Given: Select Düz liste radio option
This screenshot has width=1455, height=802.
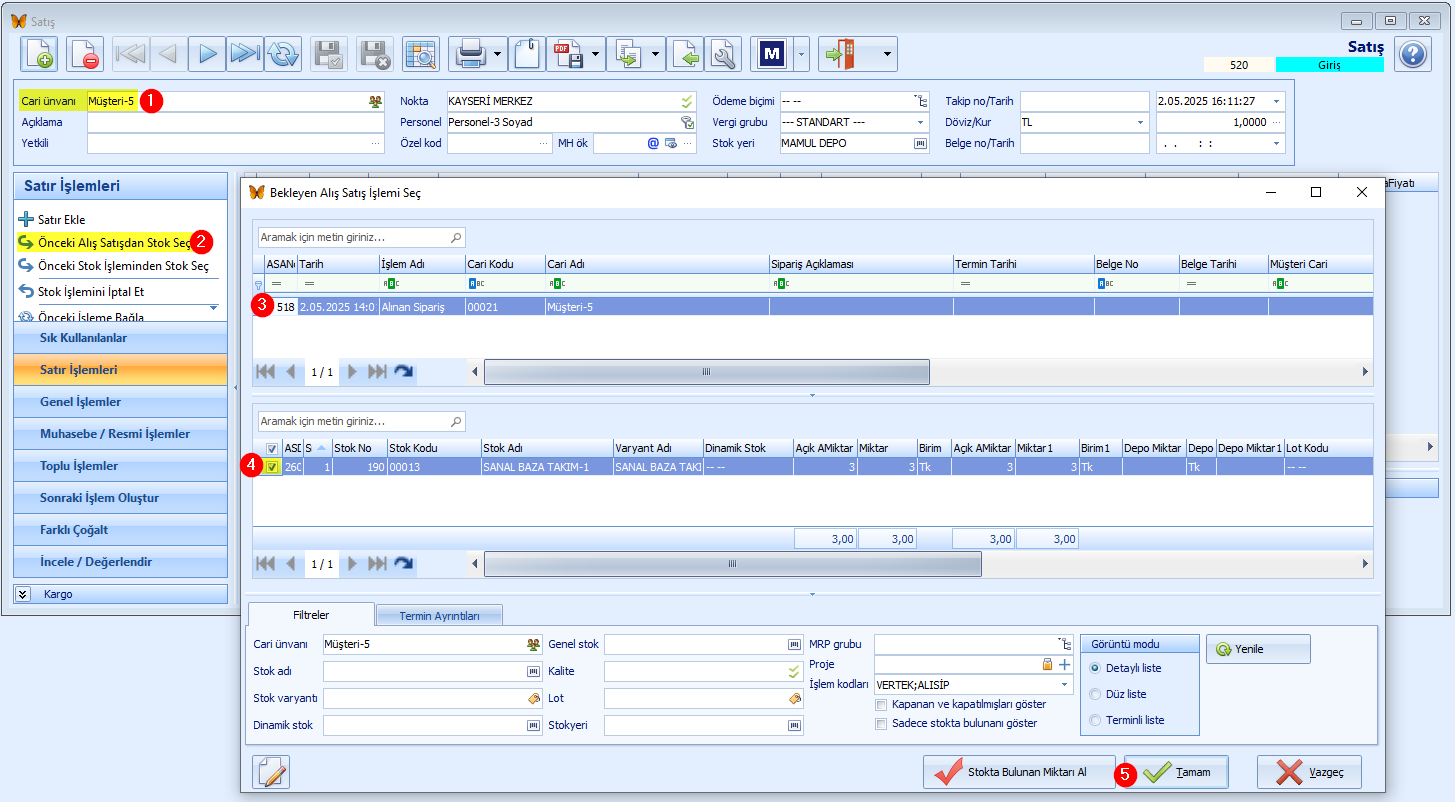Looking at the screenshot, I should click(x=1095, y=694).
